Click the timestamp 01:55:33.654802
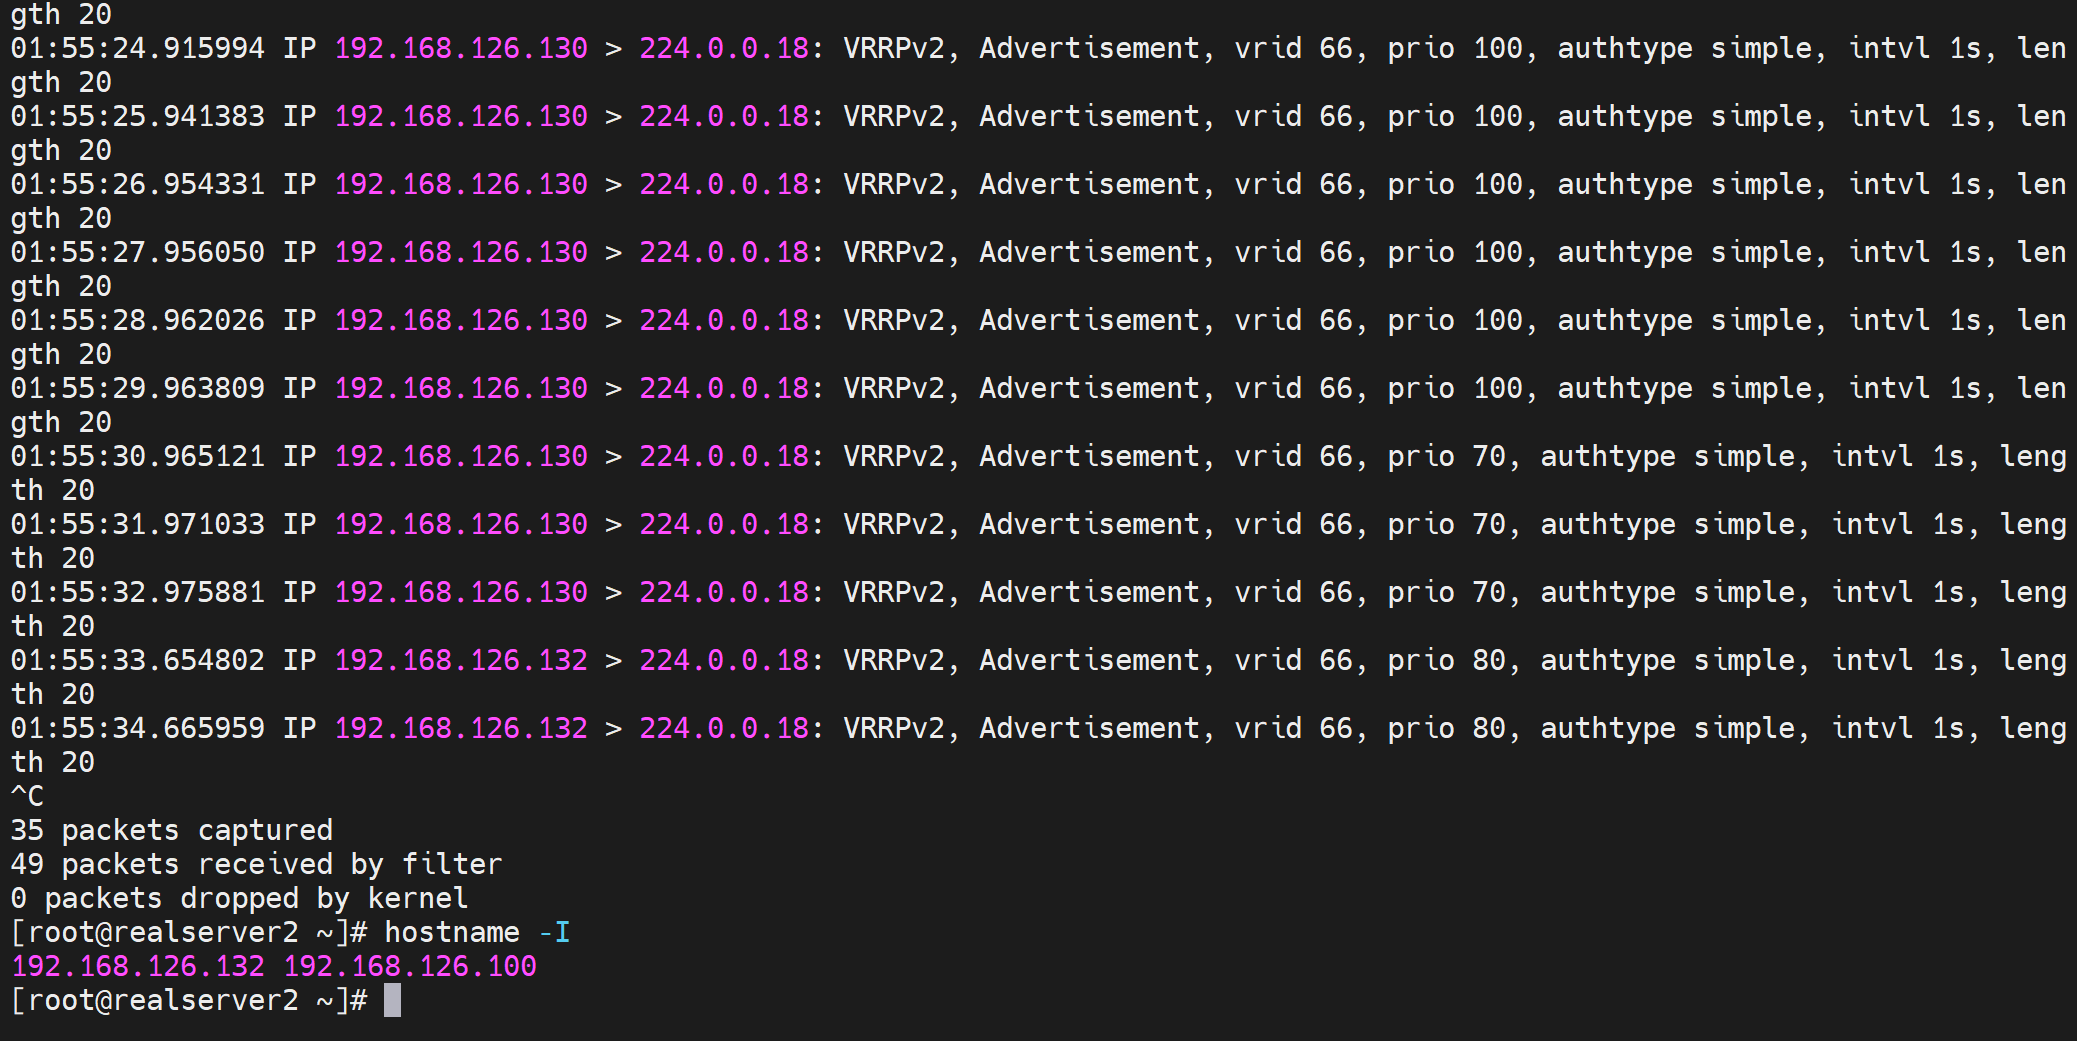The image size is (2077, 1041). [x=138, y=660]
